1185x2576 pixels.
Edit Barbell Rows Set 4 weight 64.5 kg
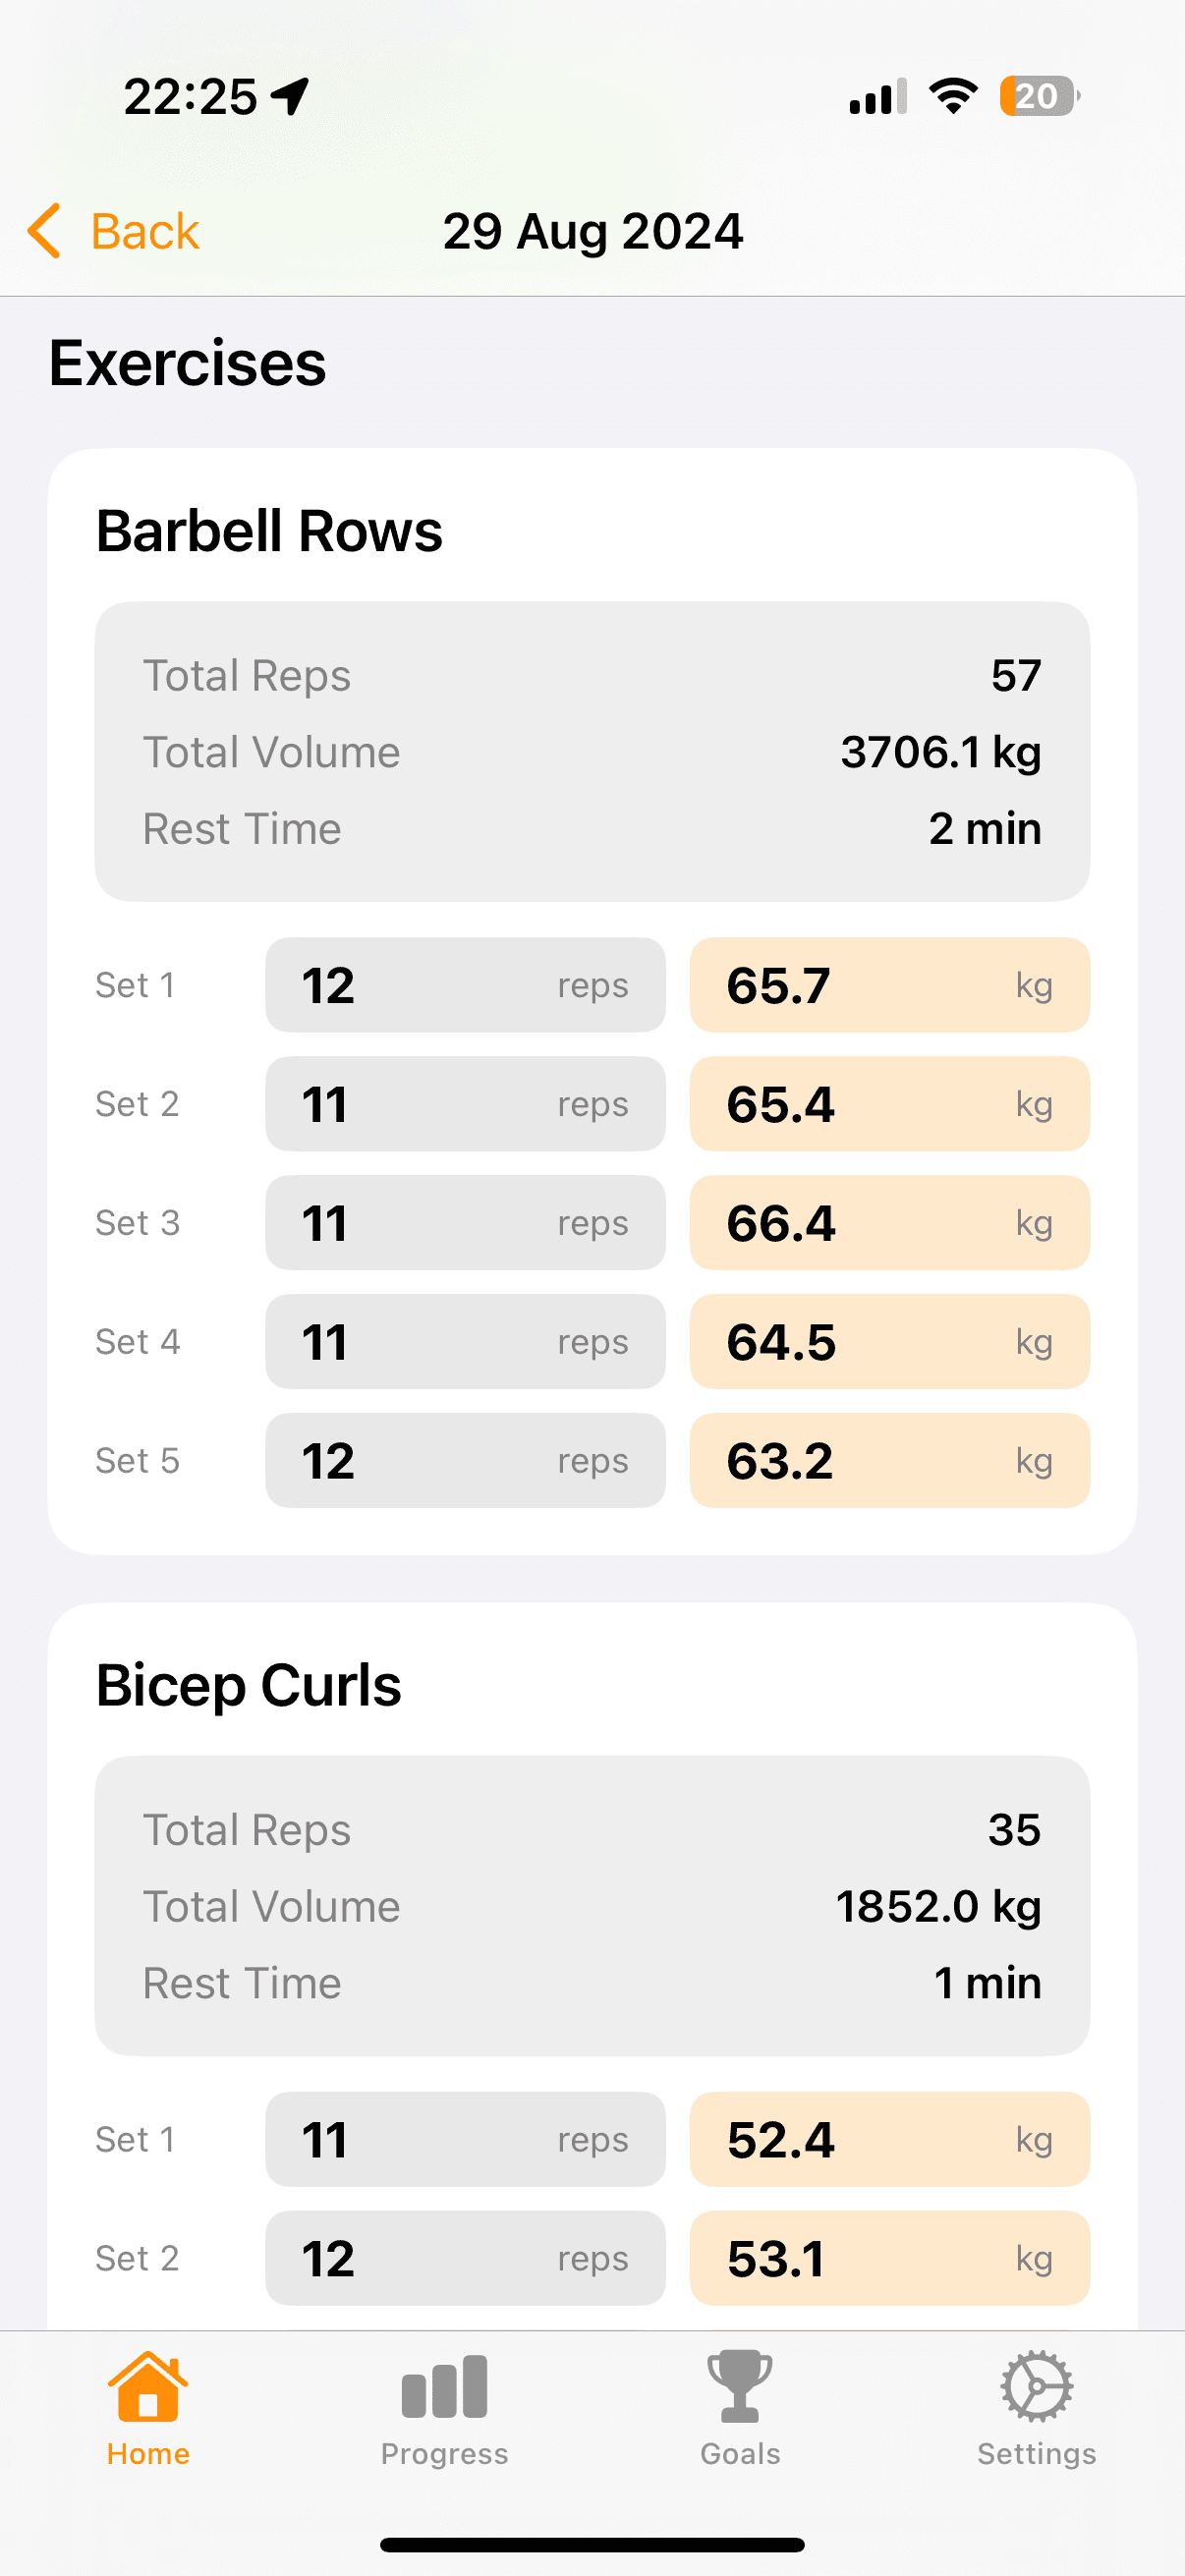[890, 1342]
